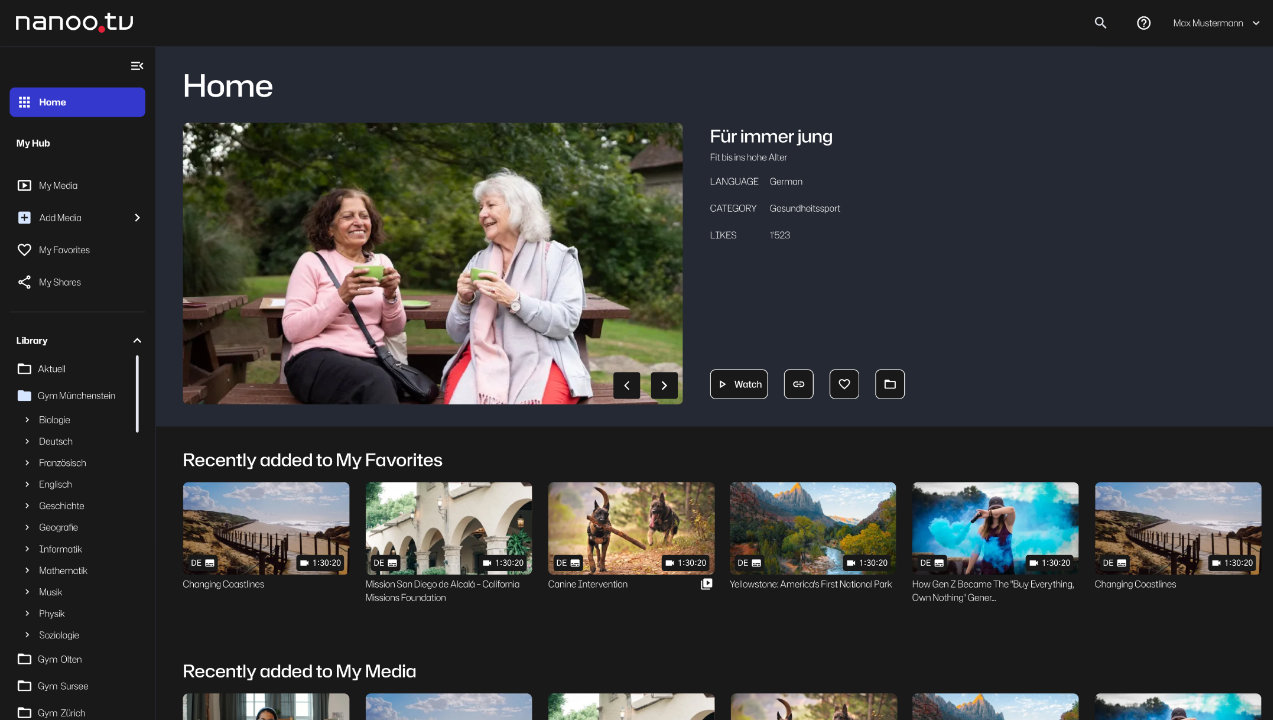Collapse the sidebar with the menu icon
Image resolution: width=1273 pixels, height=720 pixels.
137,66
